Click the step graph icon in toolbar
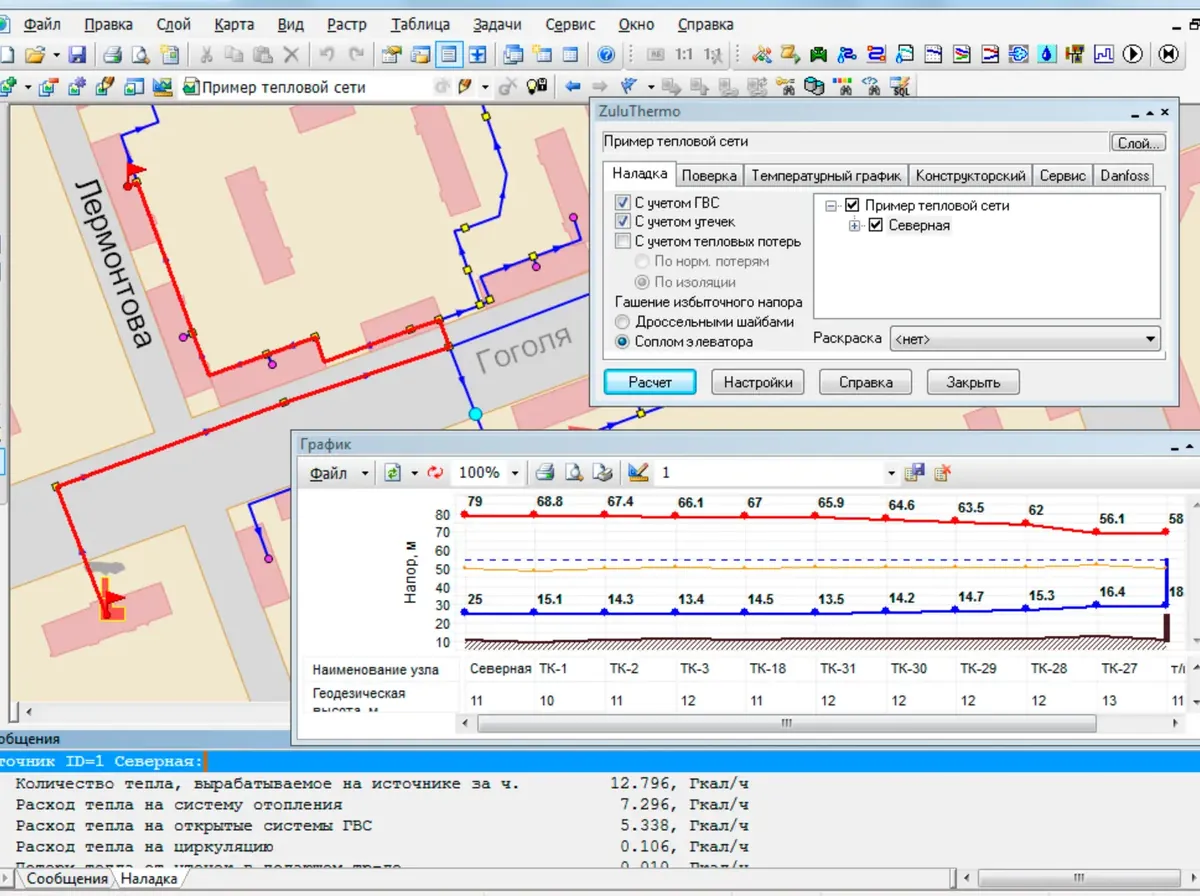 [1104, 55]
